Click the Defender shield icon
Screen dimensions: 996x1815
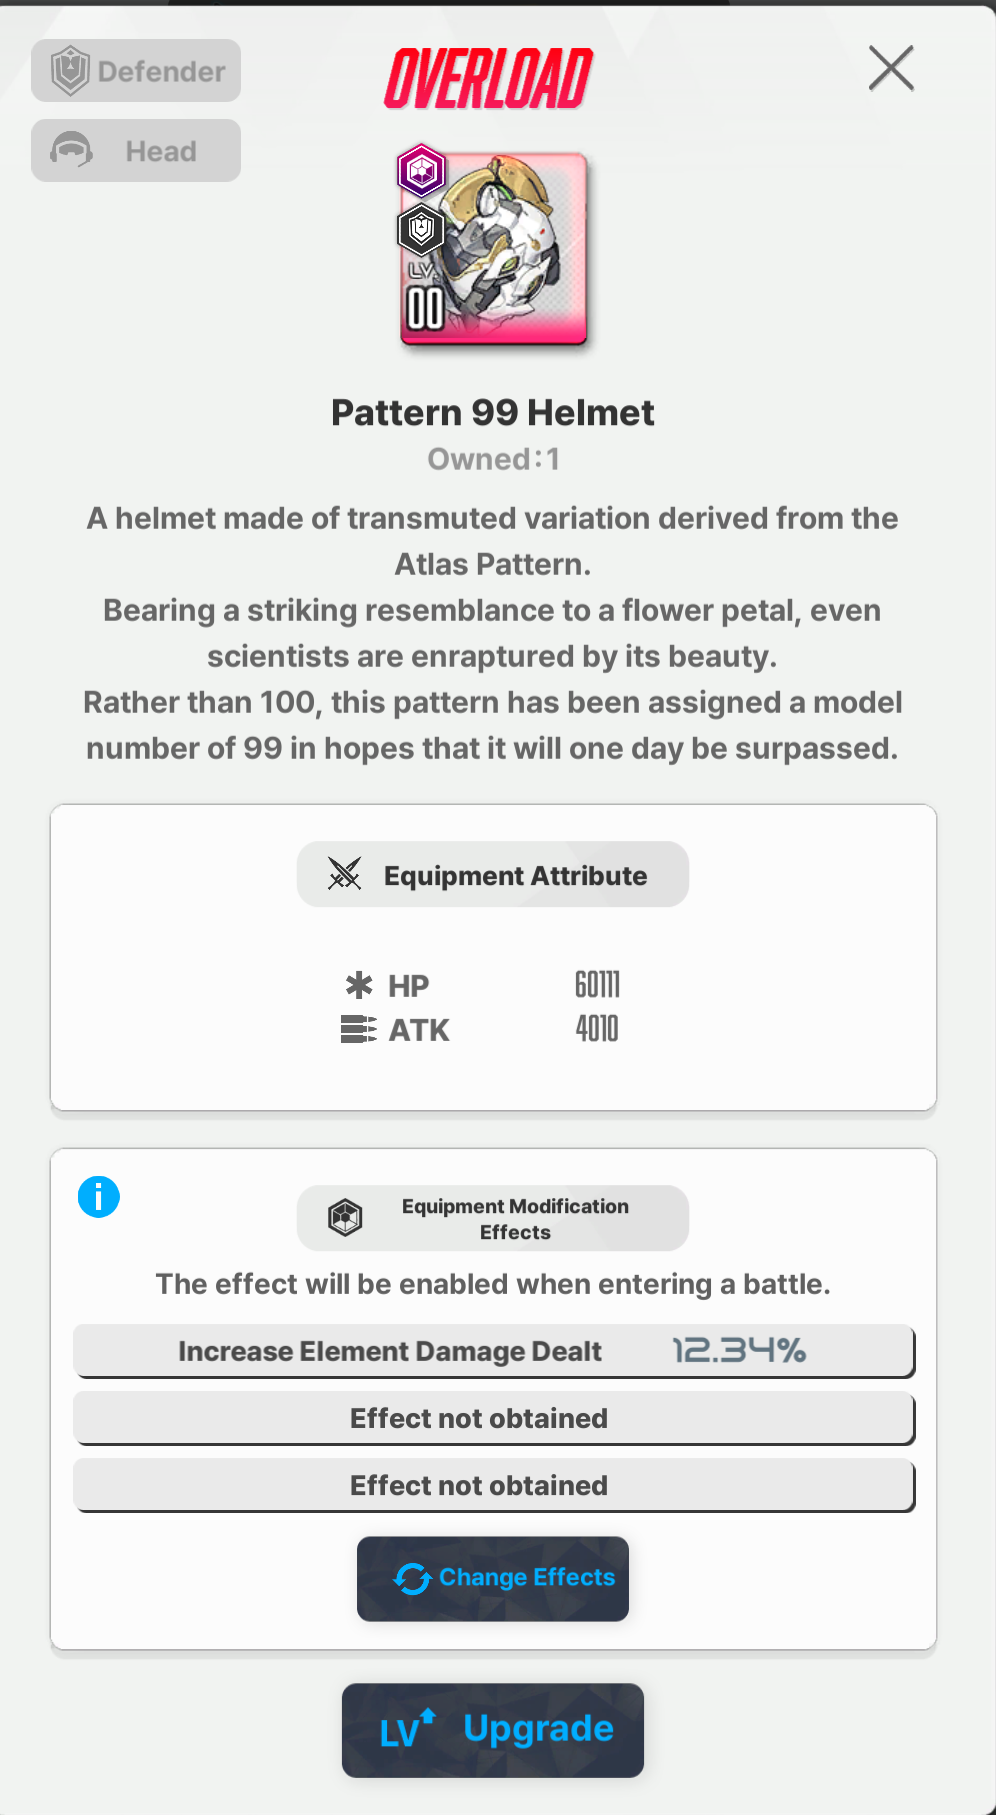coord(70,71)
